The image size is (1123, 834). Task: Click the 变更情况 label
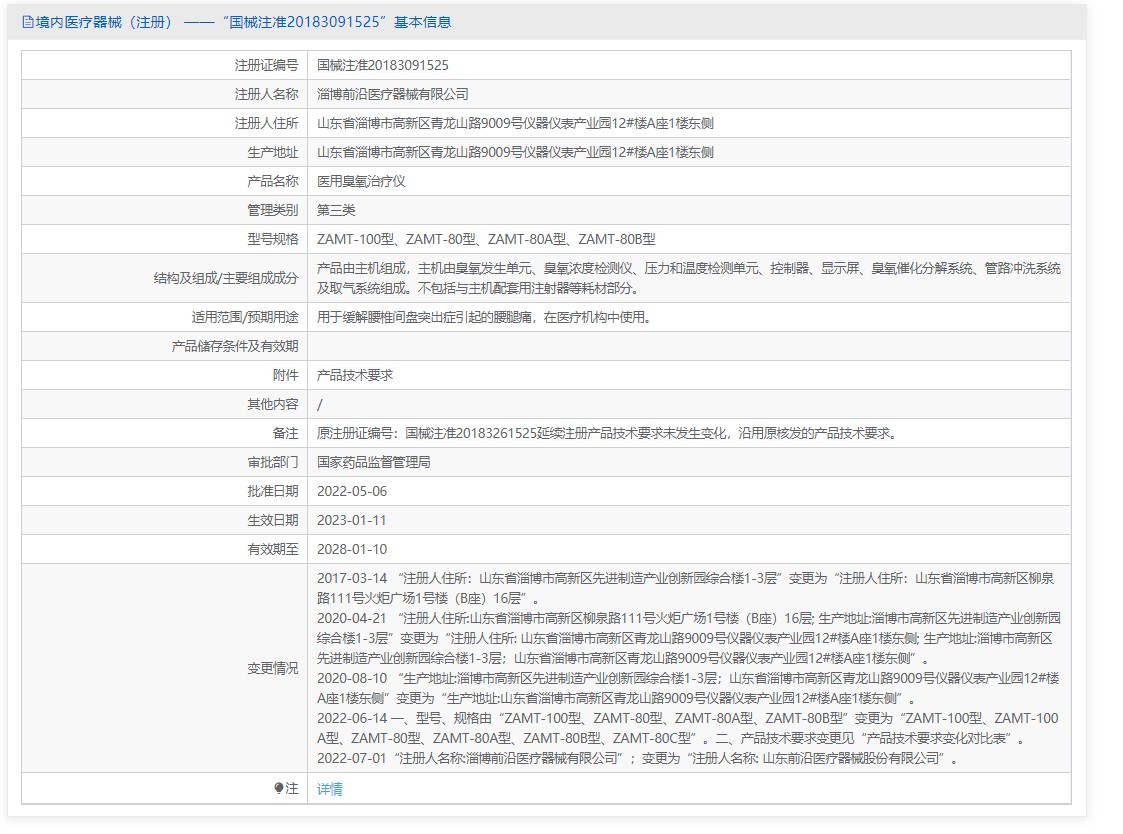pyautogui.click(x=273, y=668)
